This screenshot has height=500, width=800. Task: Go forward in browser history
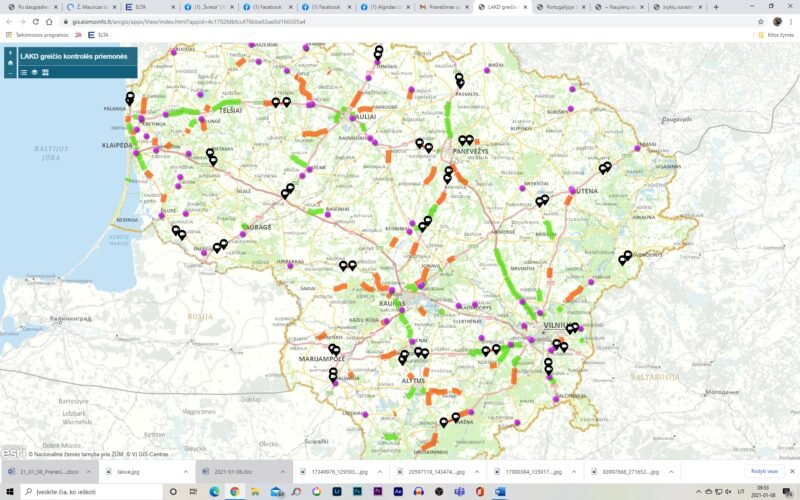pos(22,22)
